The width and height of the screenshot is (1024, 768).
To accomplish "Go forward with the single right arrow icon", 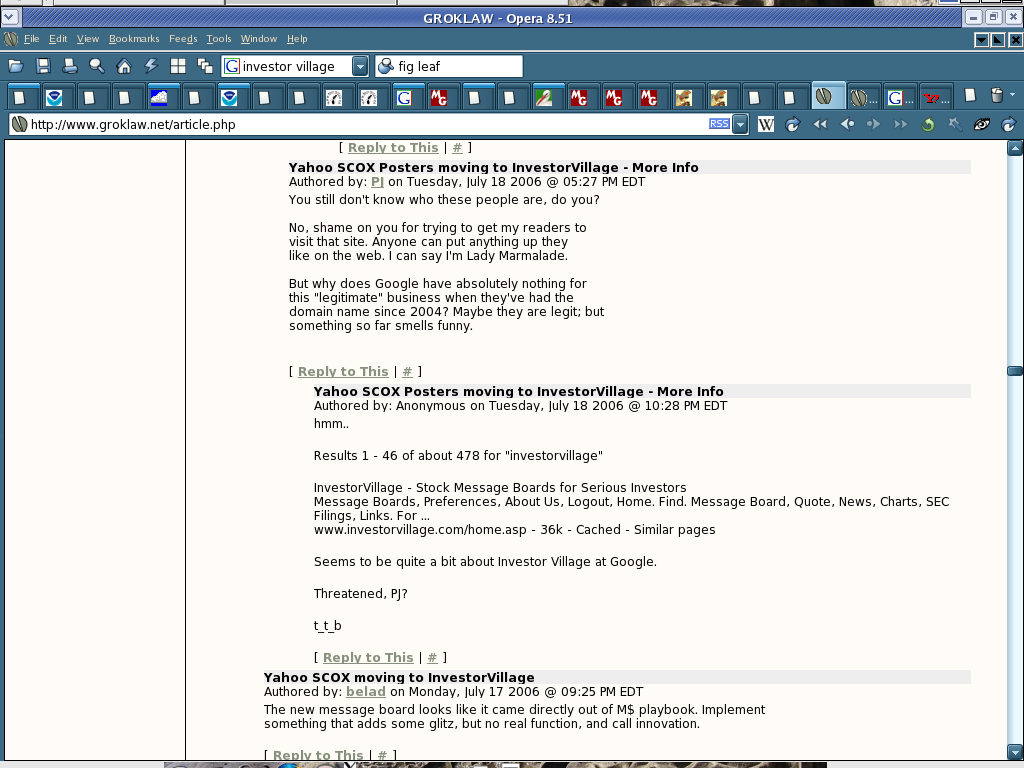I will click(x=874, y=124).
